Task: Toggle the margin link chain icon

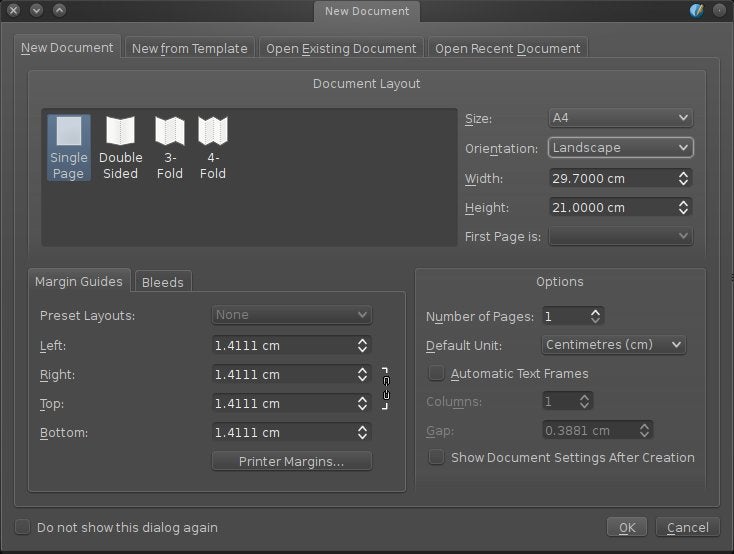Action: click(386, 388)
